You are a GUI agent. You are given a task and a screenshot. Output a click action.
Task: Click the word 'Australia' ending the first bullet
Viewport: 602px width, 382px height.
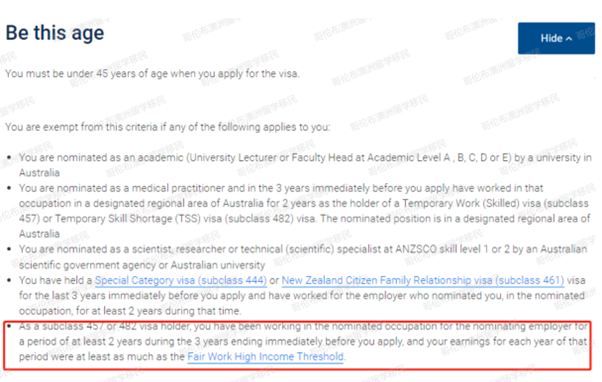[40, 173]
